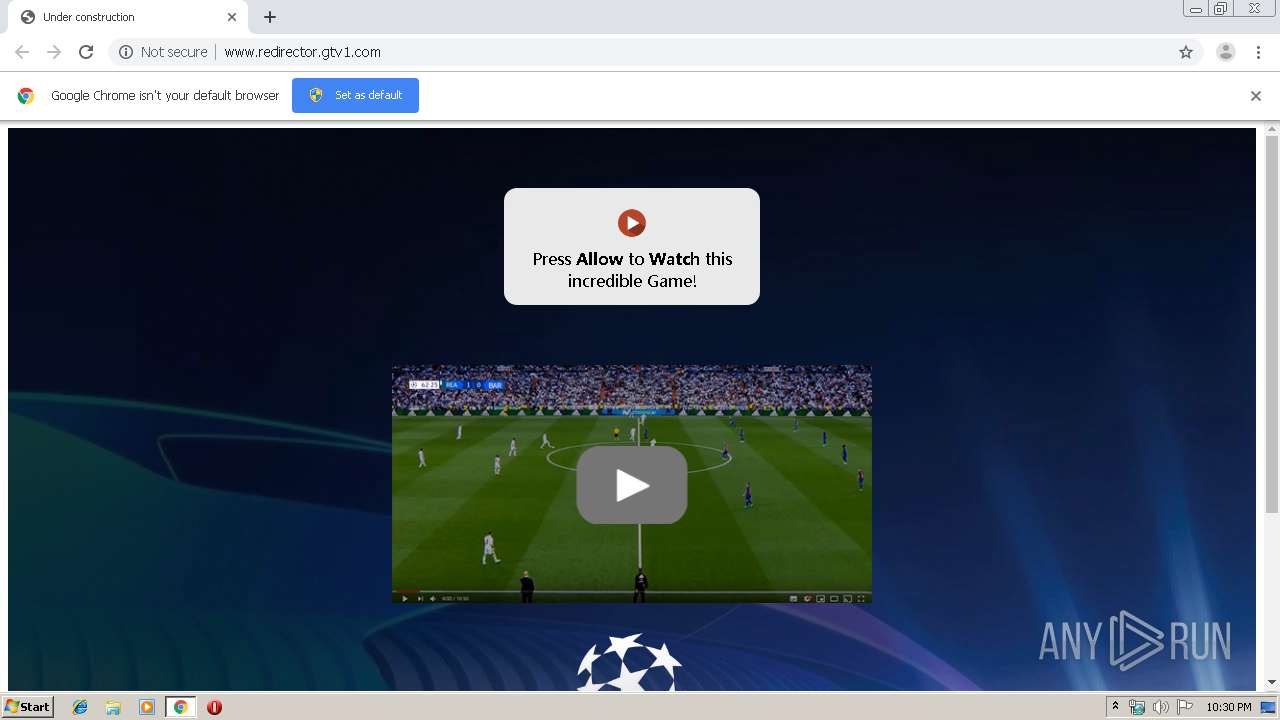Click the Chrome logo in infobar
The width and height of the screenshot is (1280, 720).
pyautogui.click(x=26, y=96)
